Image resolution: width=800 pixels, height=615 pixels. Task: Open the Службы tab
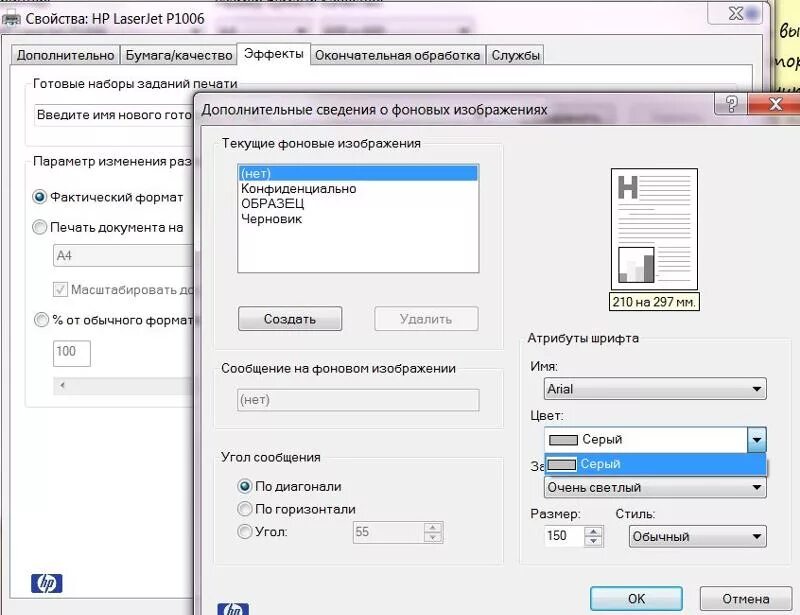(515, 55)
